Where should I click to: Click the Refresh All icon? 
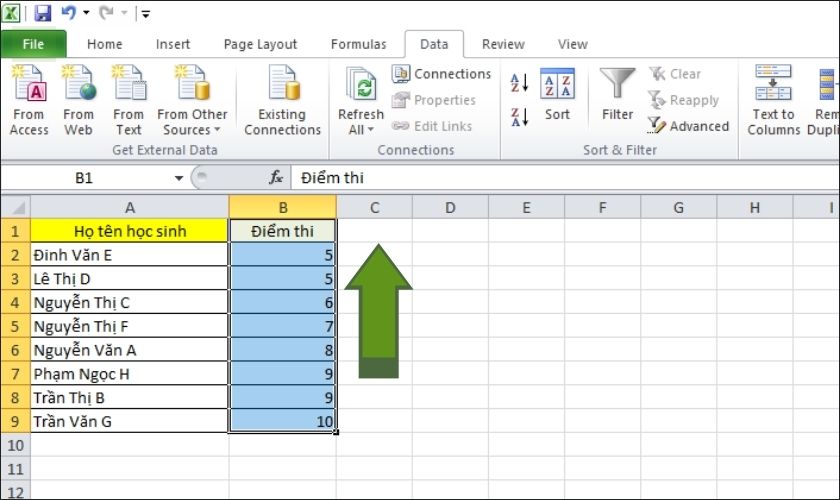click(361, 86)
